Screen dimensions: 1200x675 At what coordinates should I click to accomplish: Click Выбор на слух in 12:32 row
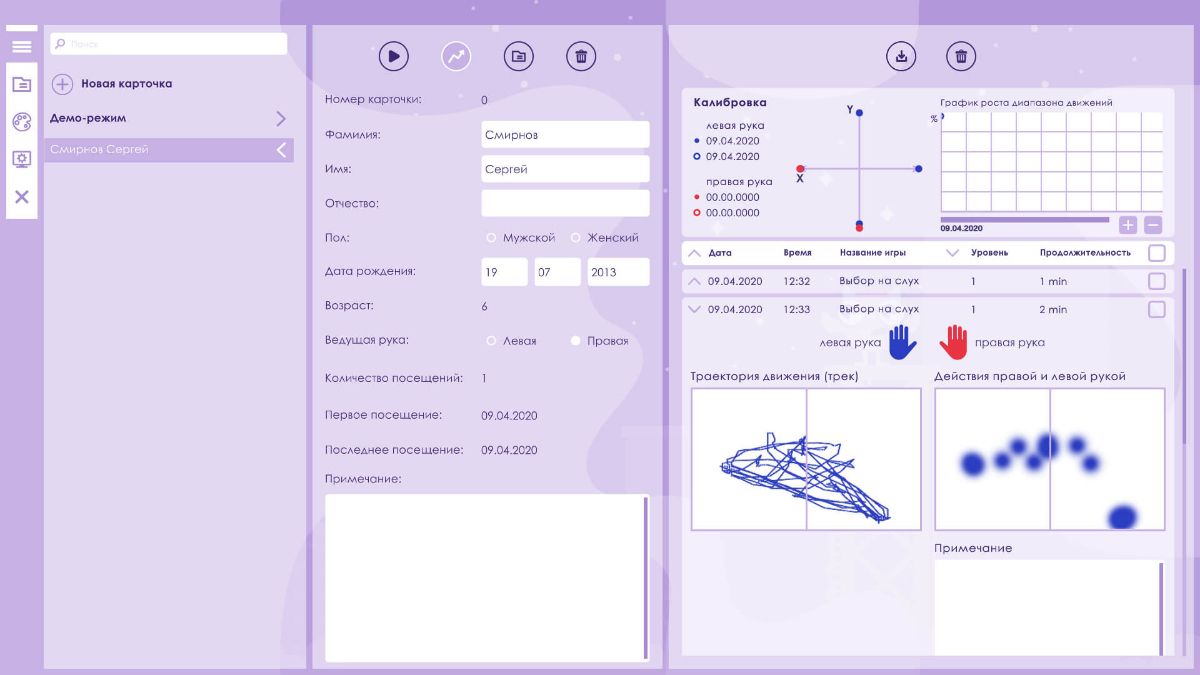click(879, 281)
